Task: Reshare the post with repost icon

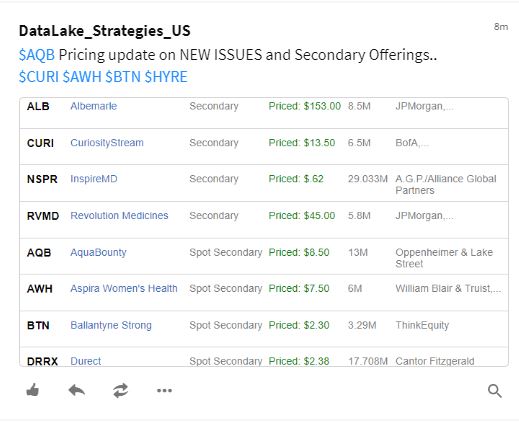Action: pos(120,390)
